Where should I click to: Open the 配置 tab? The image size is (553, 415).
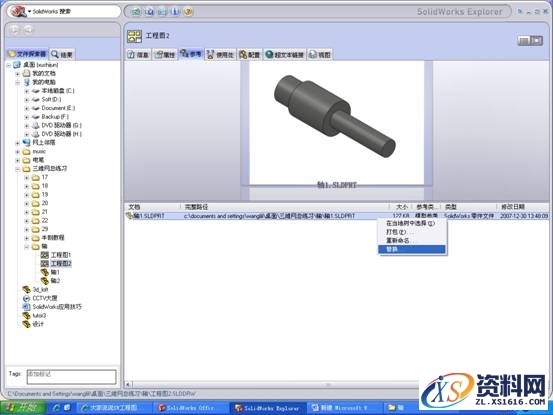coord(250,55)
